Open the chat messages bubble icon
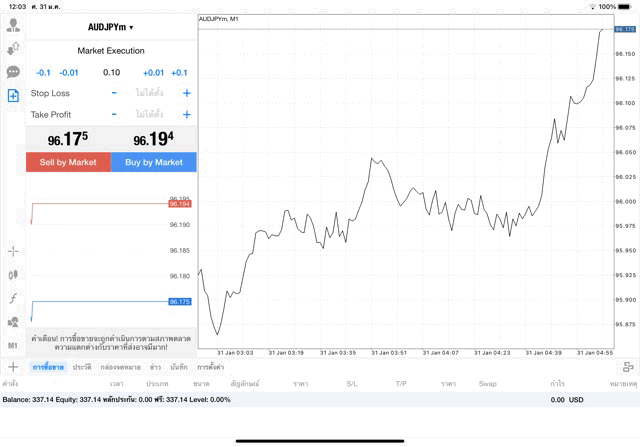This screenshot has height=447, width=640. (13, 72)
